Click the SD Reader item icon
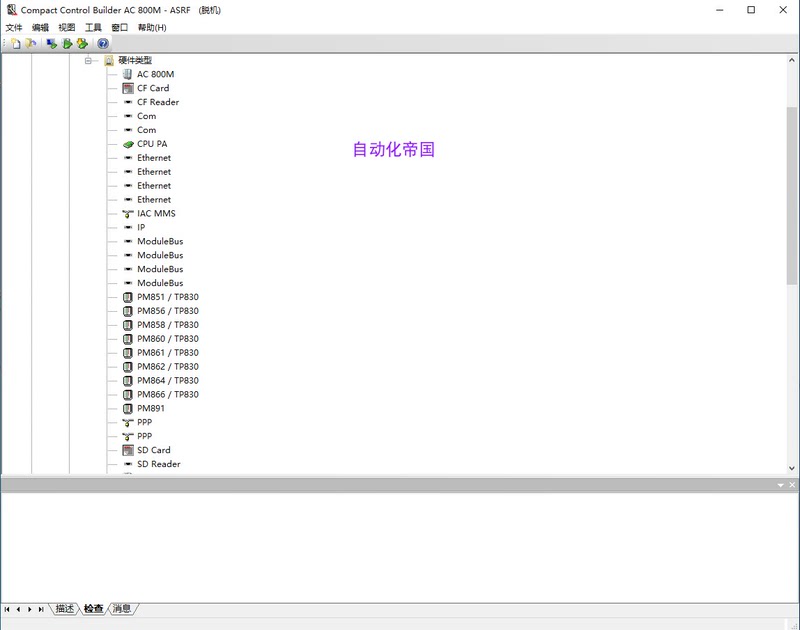 pos(128,464)
